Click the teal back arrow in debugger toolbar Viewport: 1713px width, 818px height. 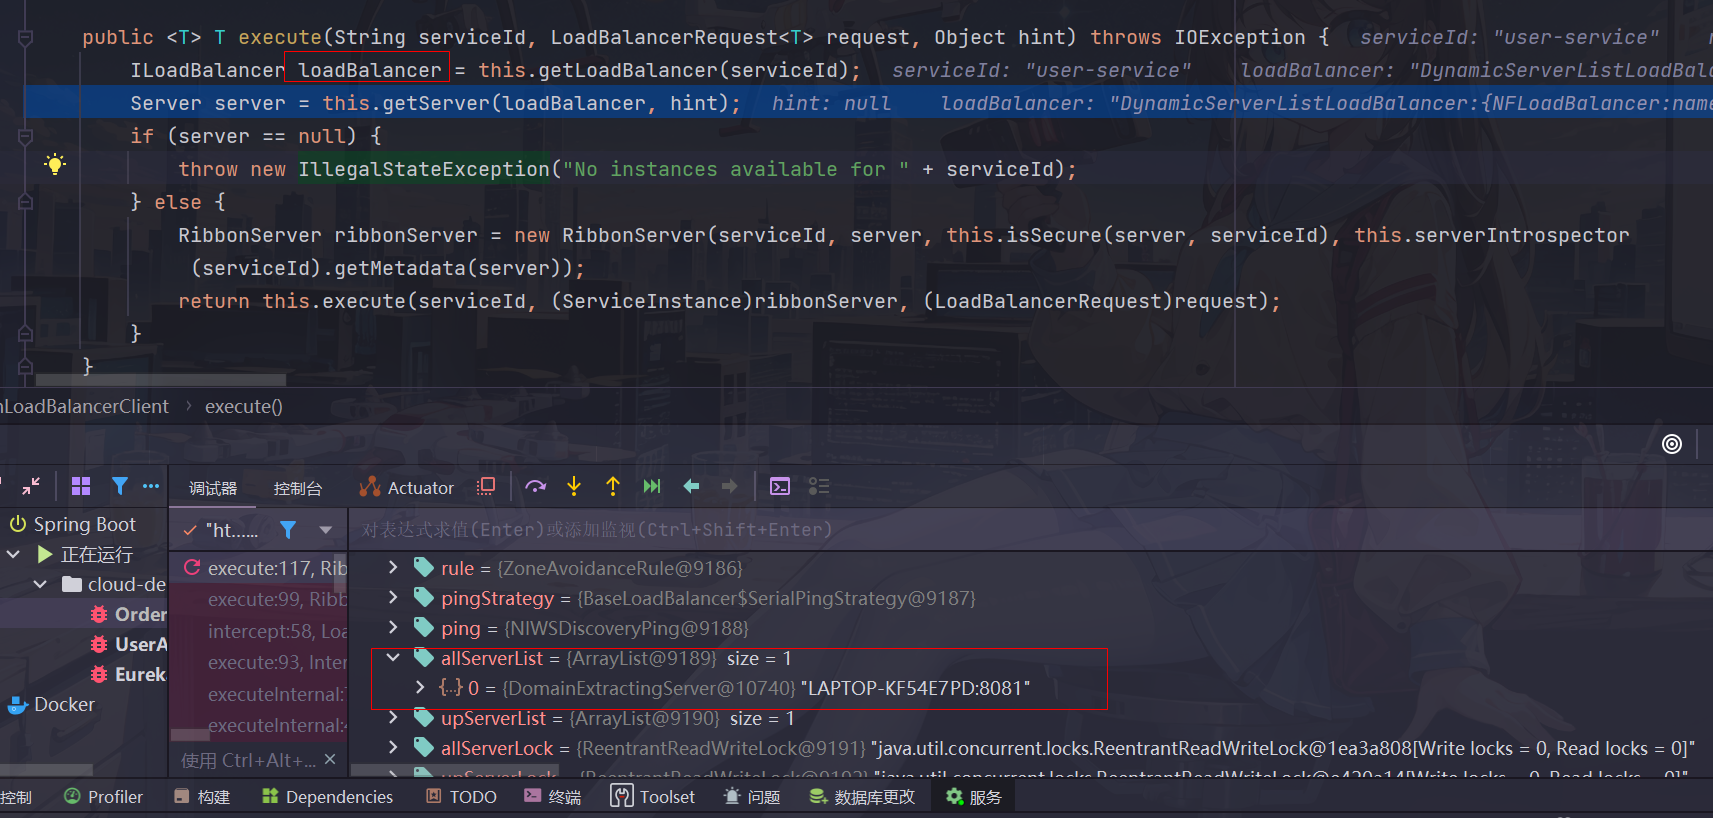pyautogui.click(x=691, y=486)
